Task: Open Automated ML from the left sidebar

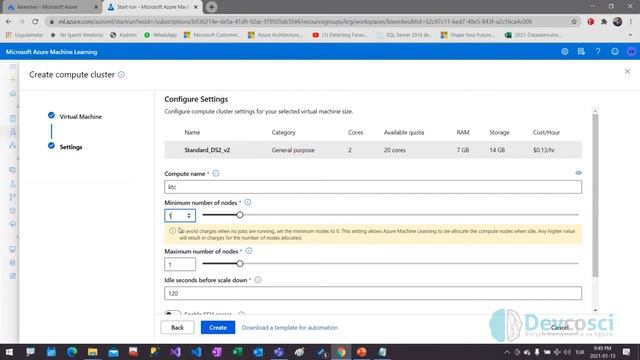Action: [x=13, y=131]
